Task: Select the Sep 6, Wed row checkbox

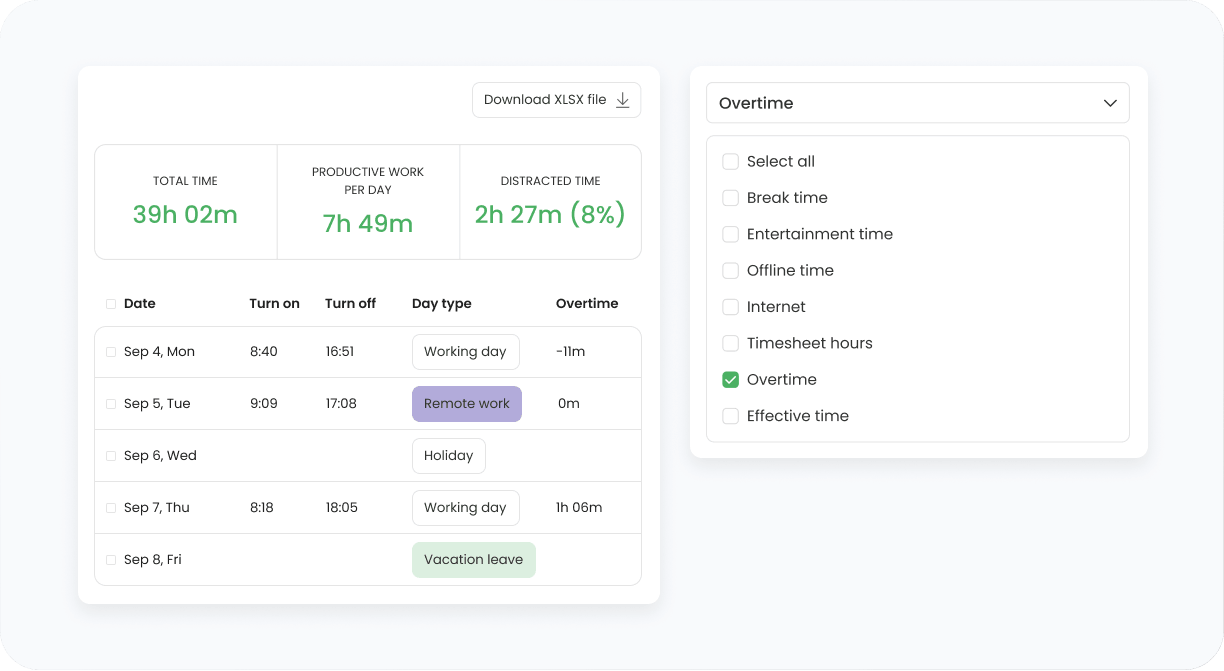Action: pyautogui.click(x=111, y=456)
